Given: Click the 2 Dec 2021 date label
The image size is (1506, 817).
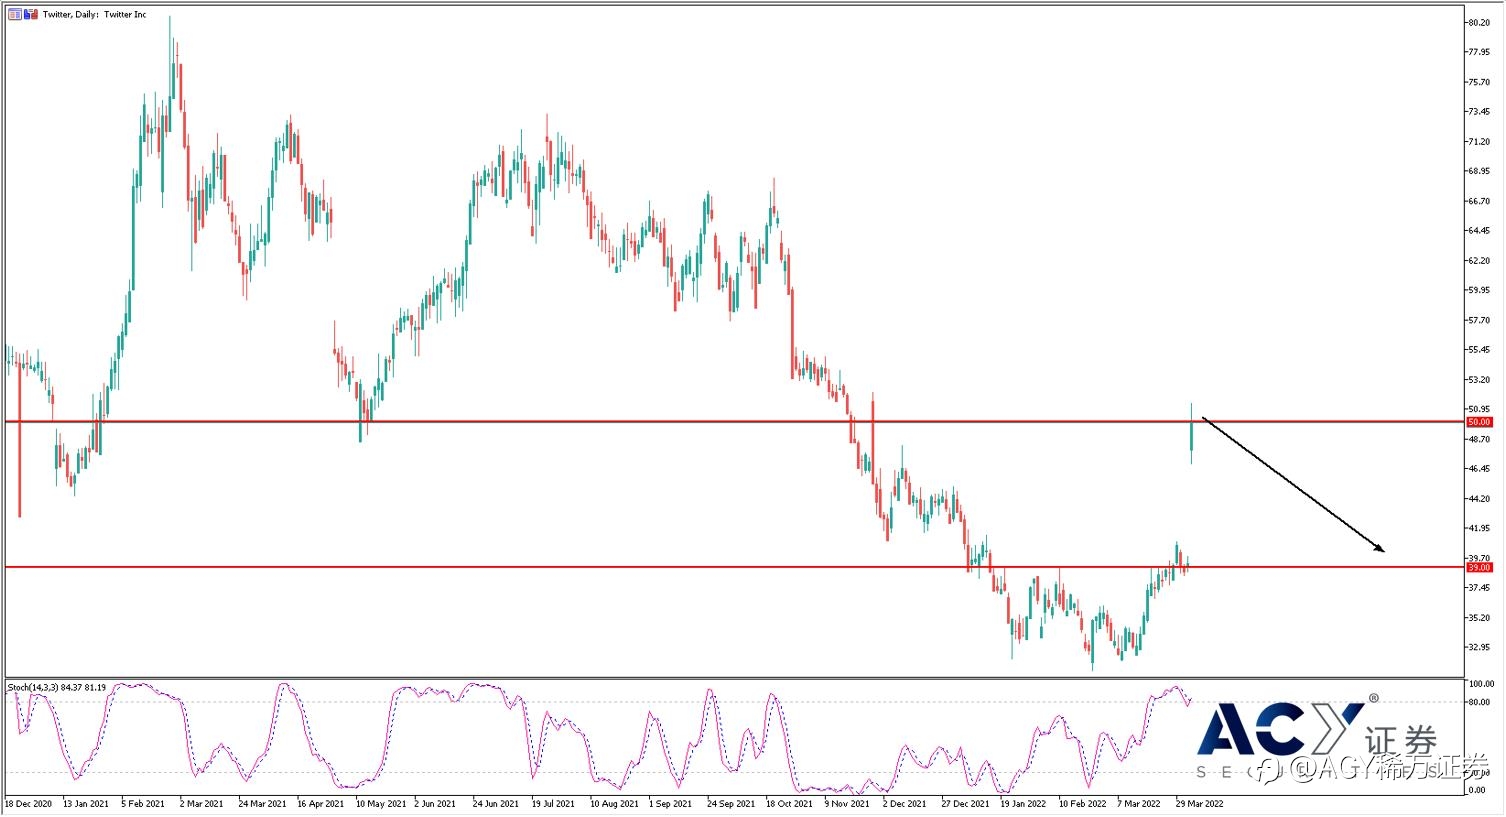Looking at the screenshot, I should point(905,803).
